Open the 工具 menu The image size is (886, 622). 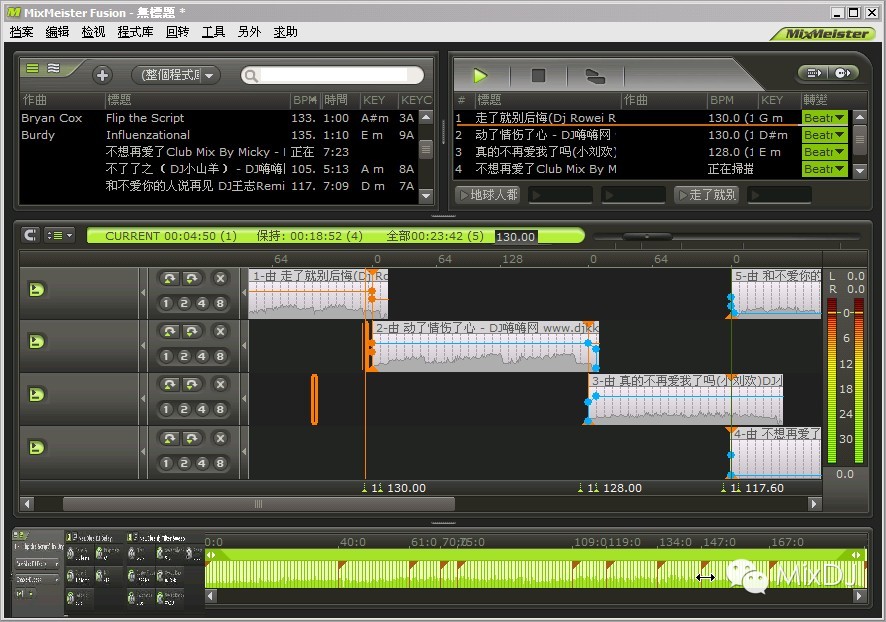click(x=214, y=32)
